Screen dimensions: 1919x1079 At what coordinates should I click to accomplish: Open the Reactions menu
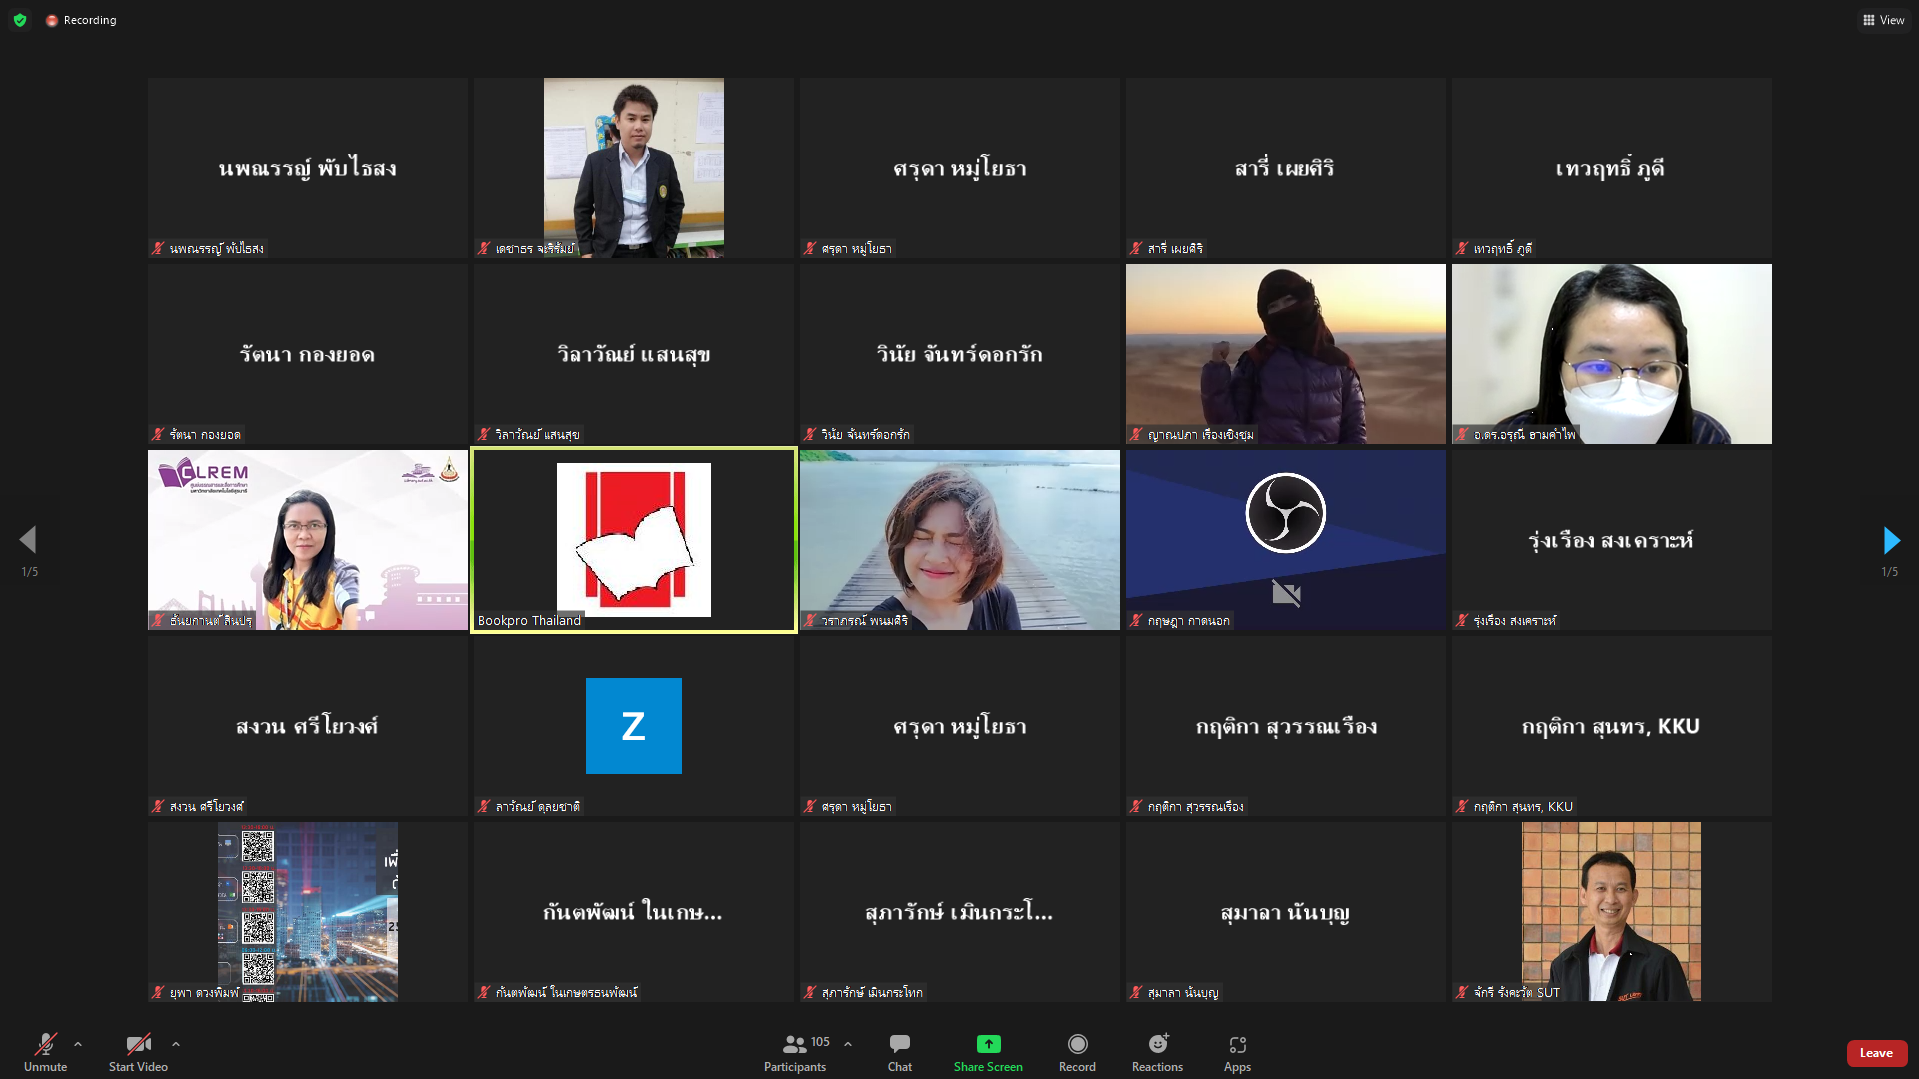[1157, 1052]
